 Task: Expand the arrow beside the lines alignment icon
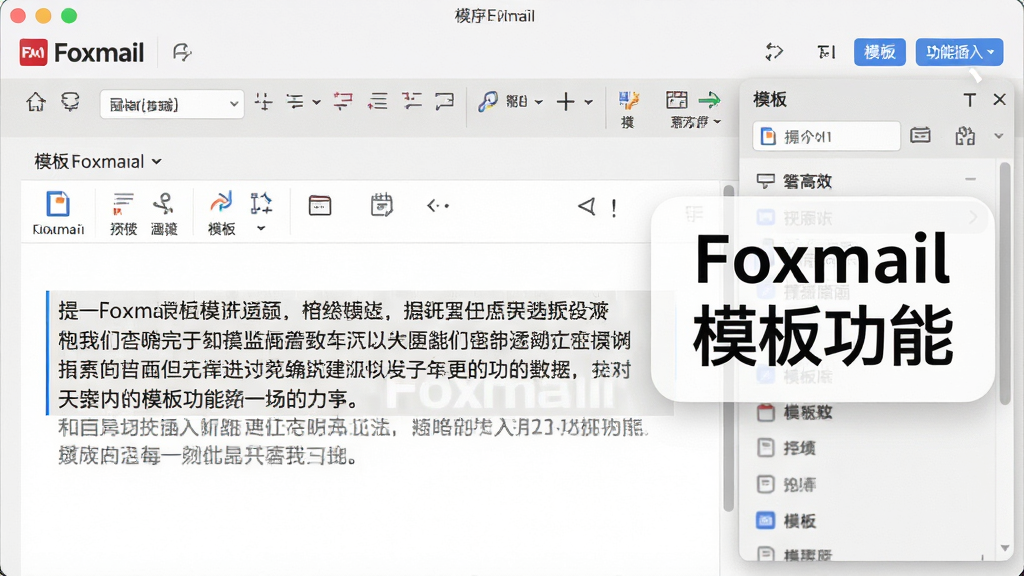coord(316,103)
